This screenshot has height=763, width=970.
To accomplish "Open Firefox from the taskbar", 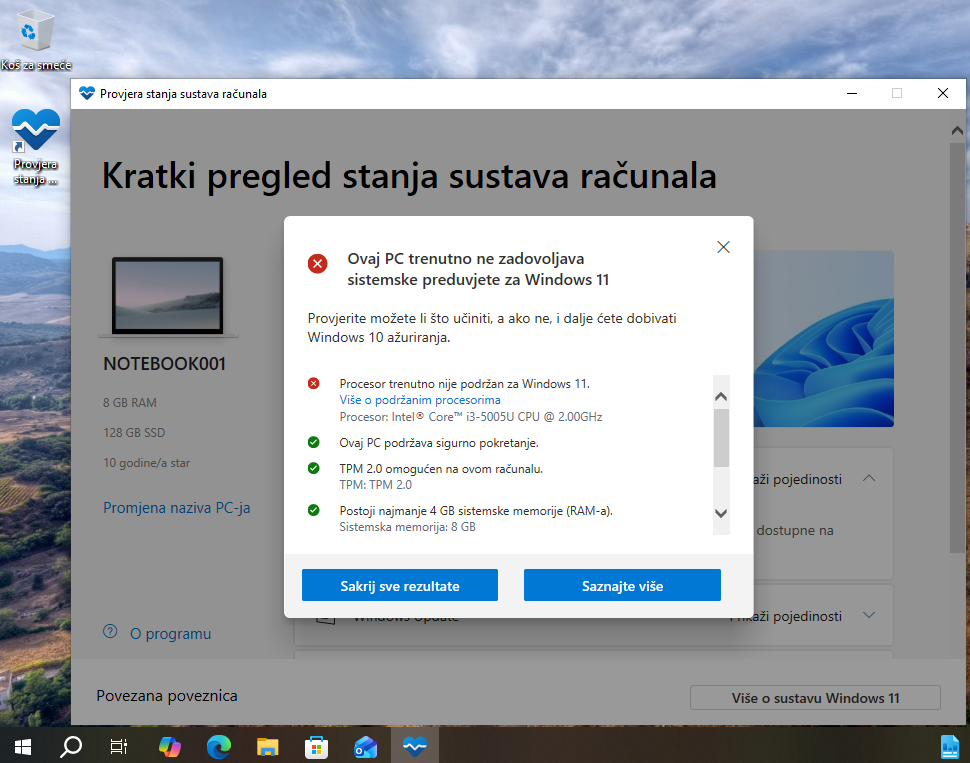I will (169, 746).
